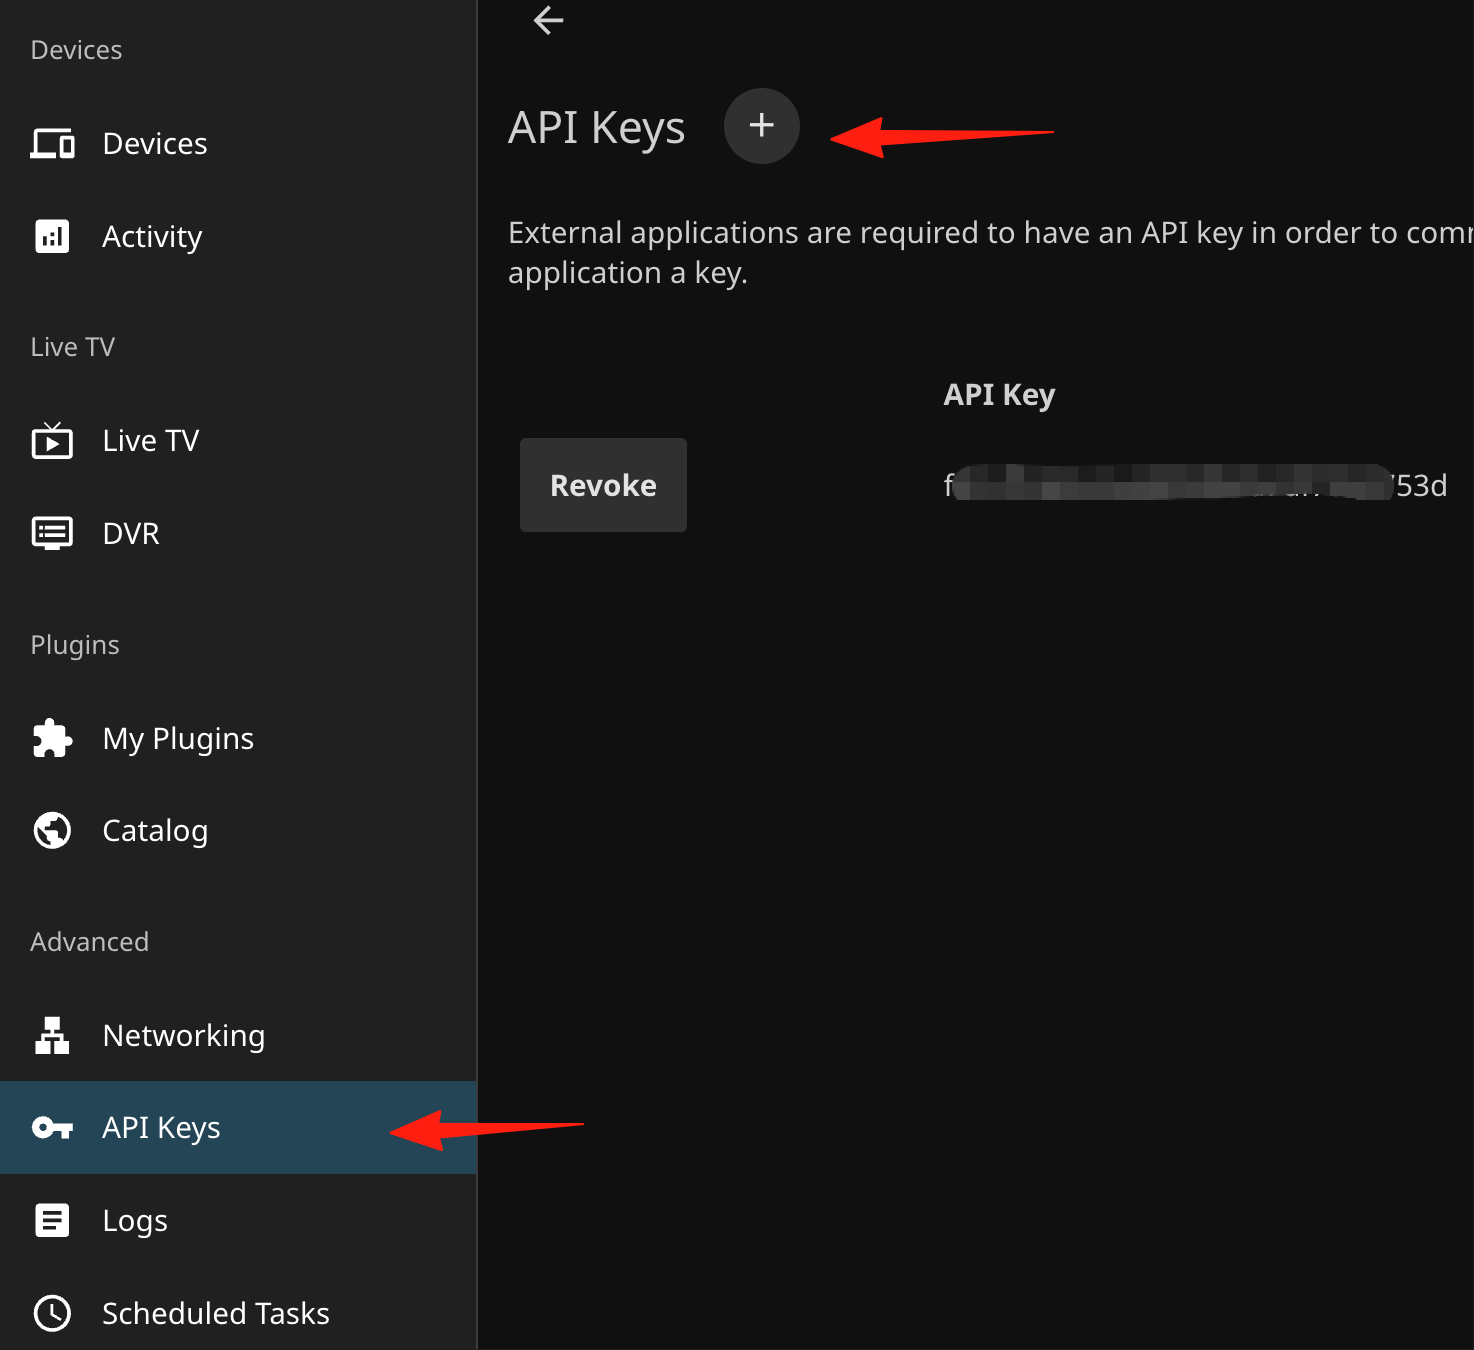Click the Catalog globe icon

click(52, 830)
